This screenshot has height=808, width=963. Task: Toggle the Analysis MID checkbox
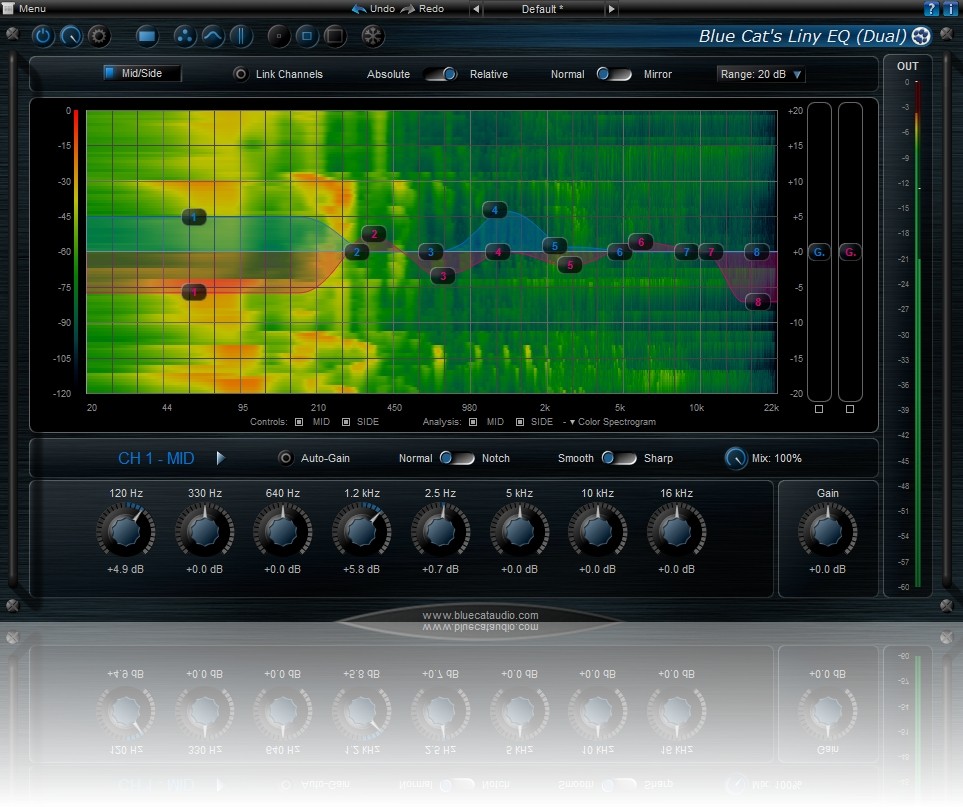tap(473, 422)
